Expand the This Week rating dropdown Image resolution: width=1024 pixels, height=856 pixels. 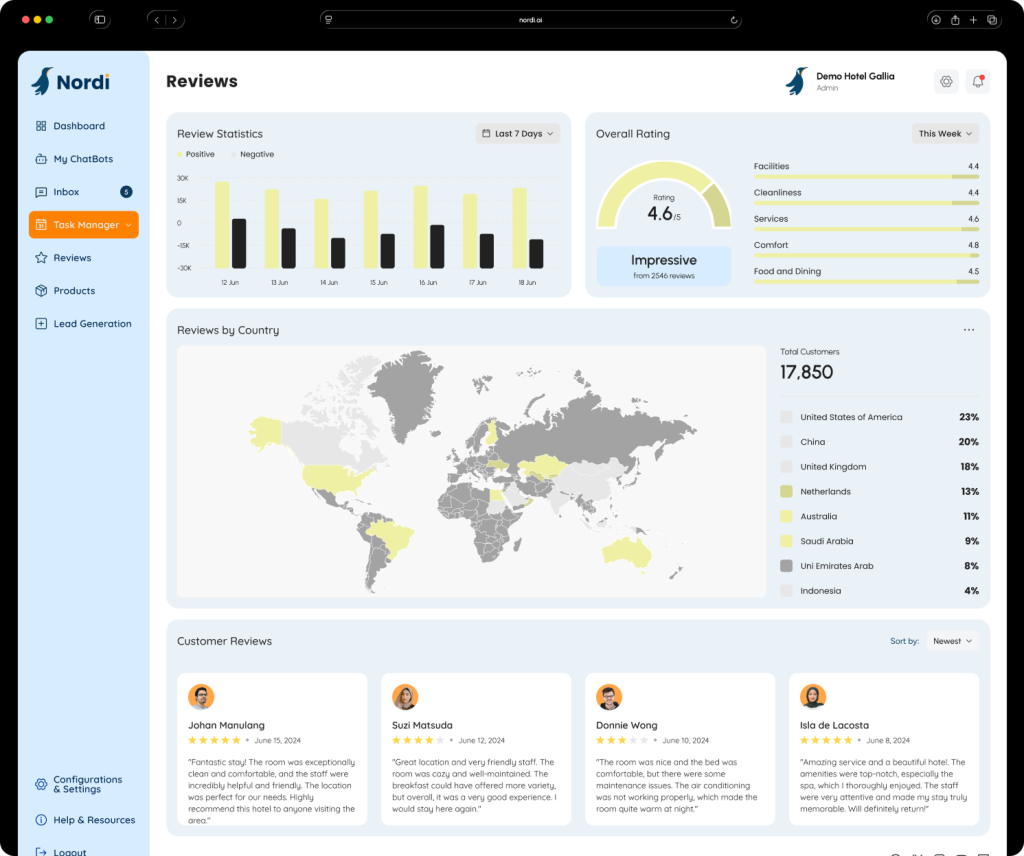[945, 134]
